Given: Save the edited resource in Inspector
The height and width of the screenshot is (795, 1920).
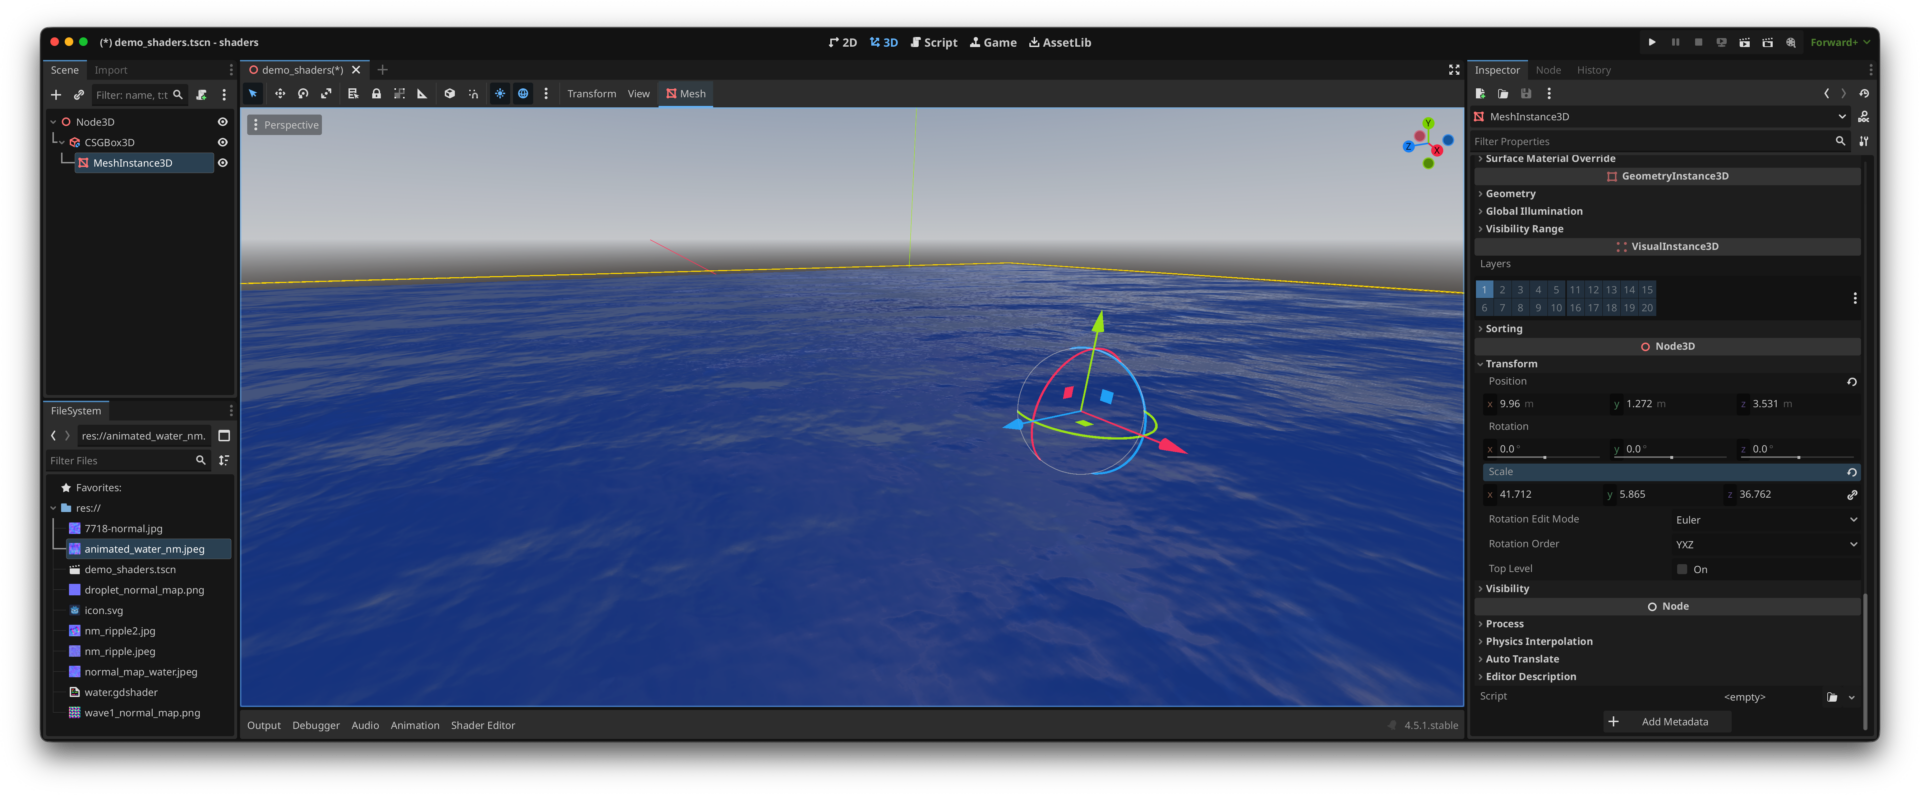Looking at the screenshot, I should tap(1526, 94).
